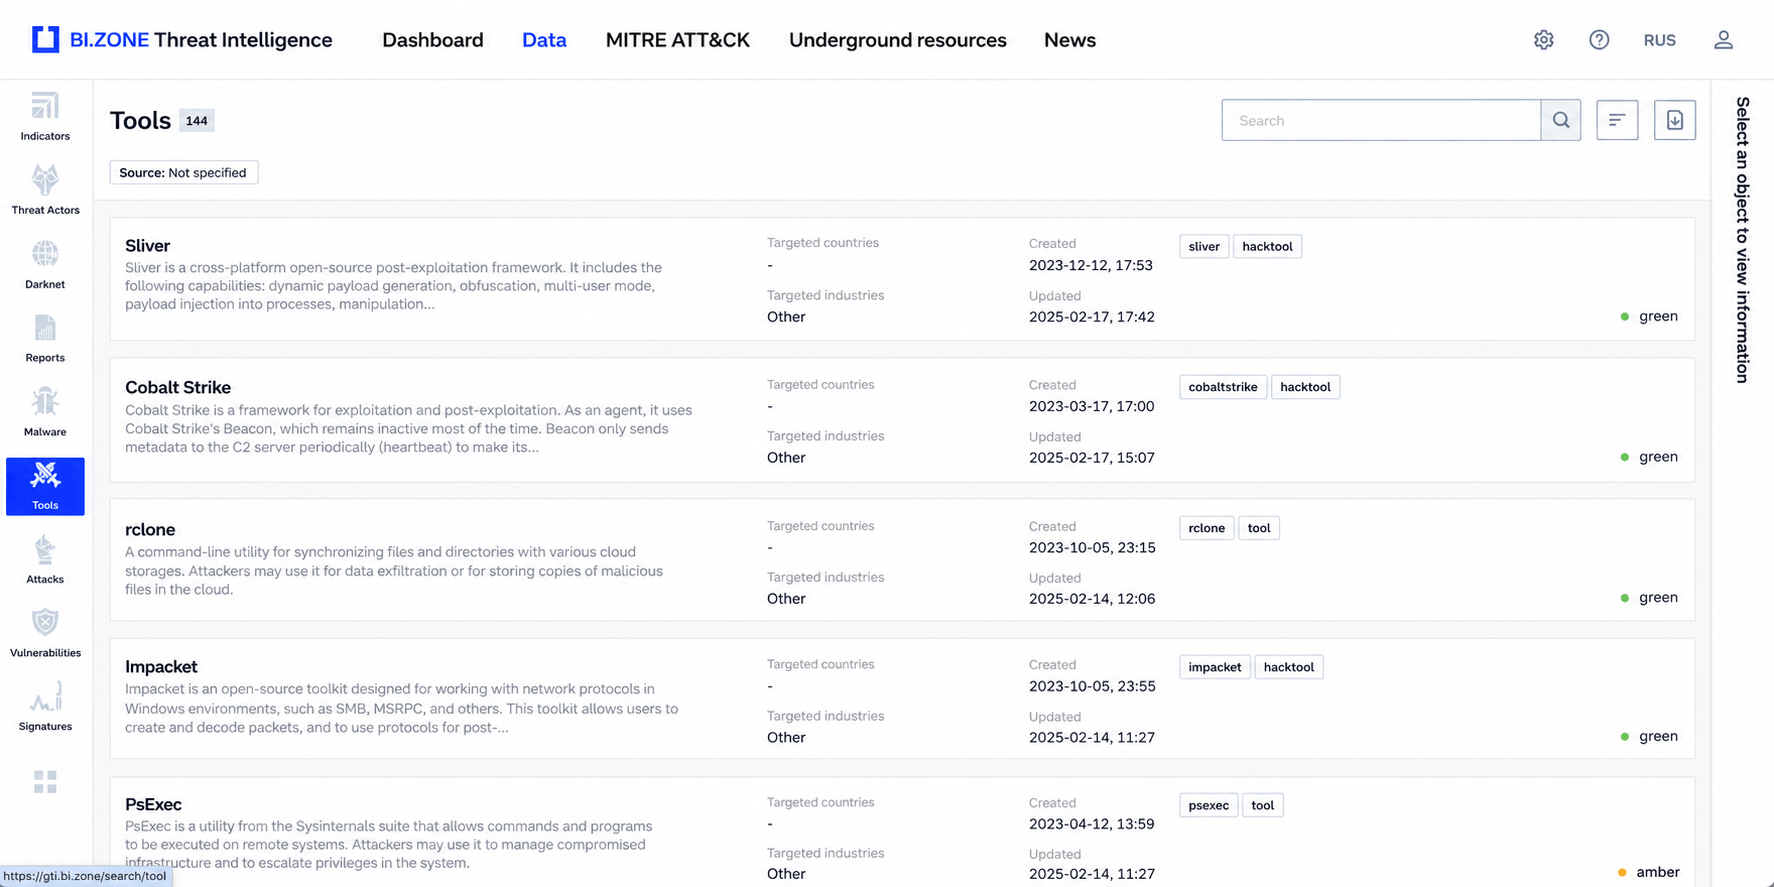Screen dimensions: 1774x887
Task: Go to Signatures section
Action: coord(45,707)
